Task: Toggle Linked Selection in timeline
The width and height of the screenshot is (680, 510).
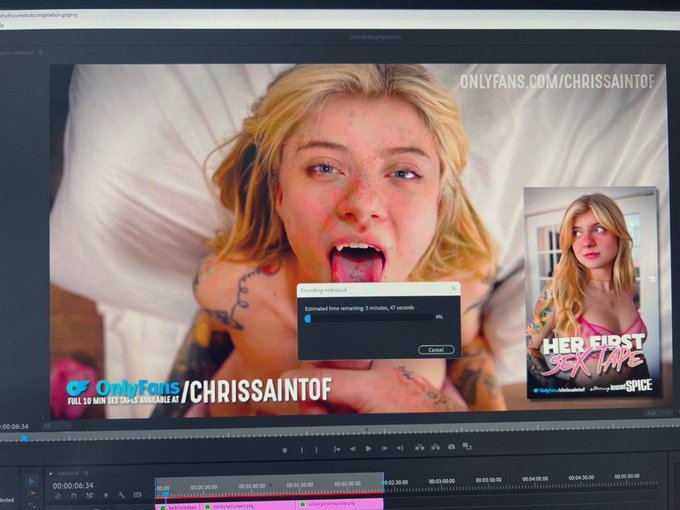Action: (x=89, y=495)
